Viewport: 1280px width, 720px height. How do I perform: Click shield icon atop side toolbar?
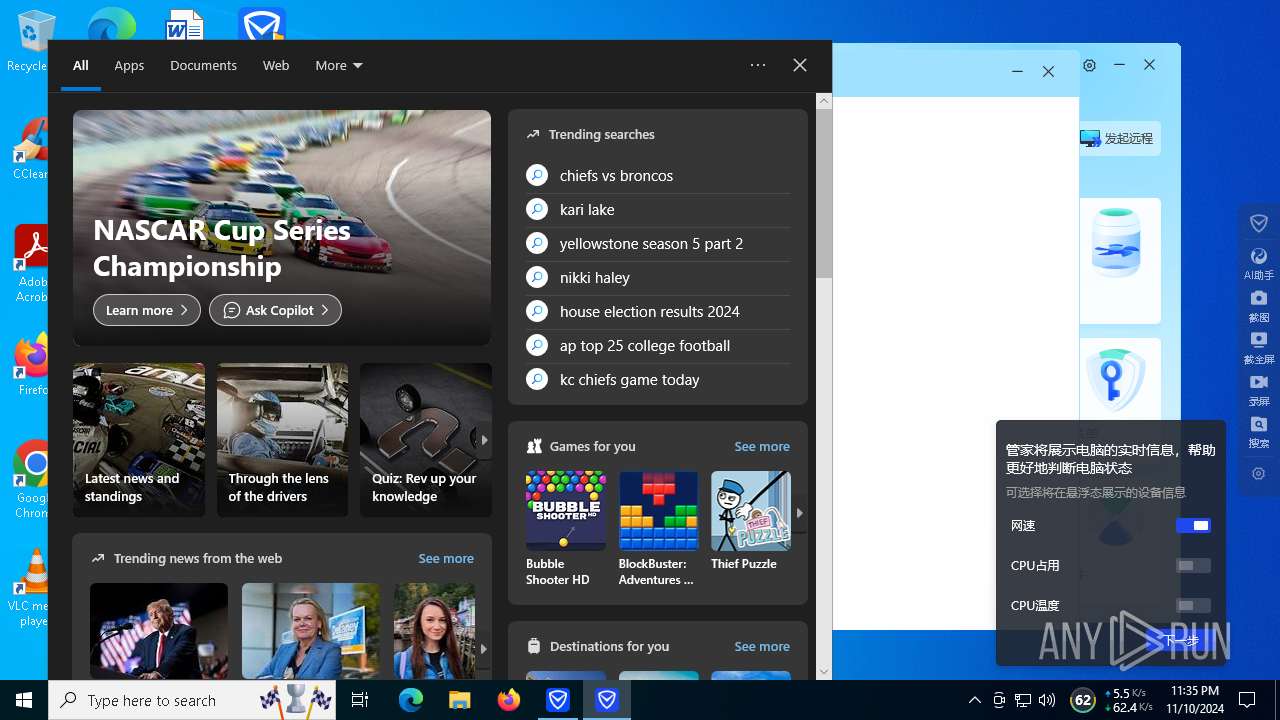(x=1259, y=223)
